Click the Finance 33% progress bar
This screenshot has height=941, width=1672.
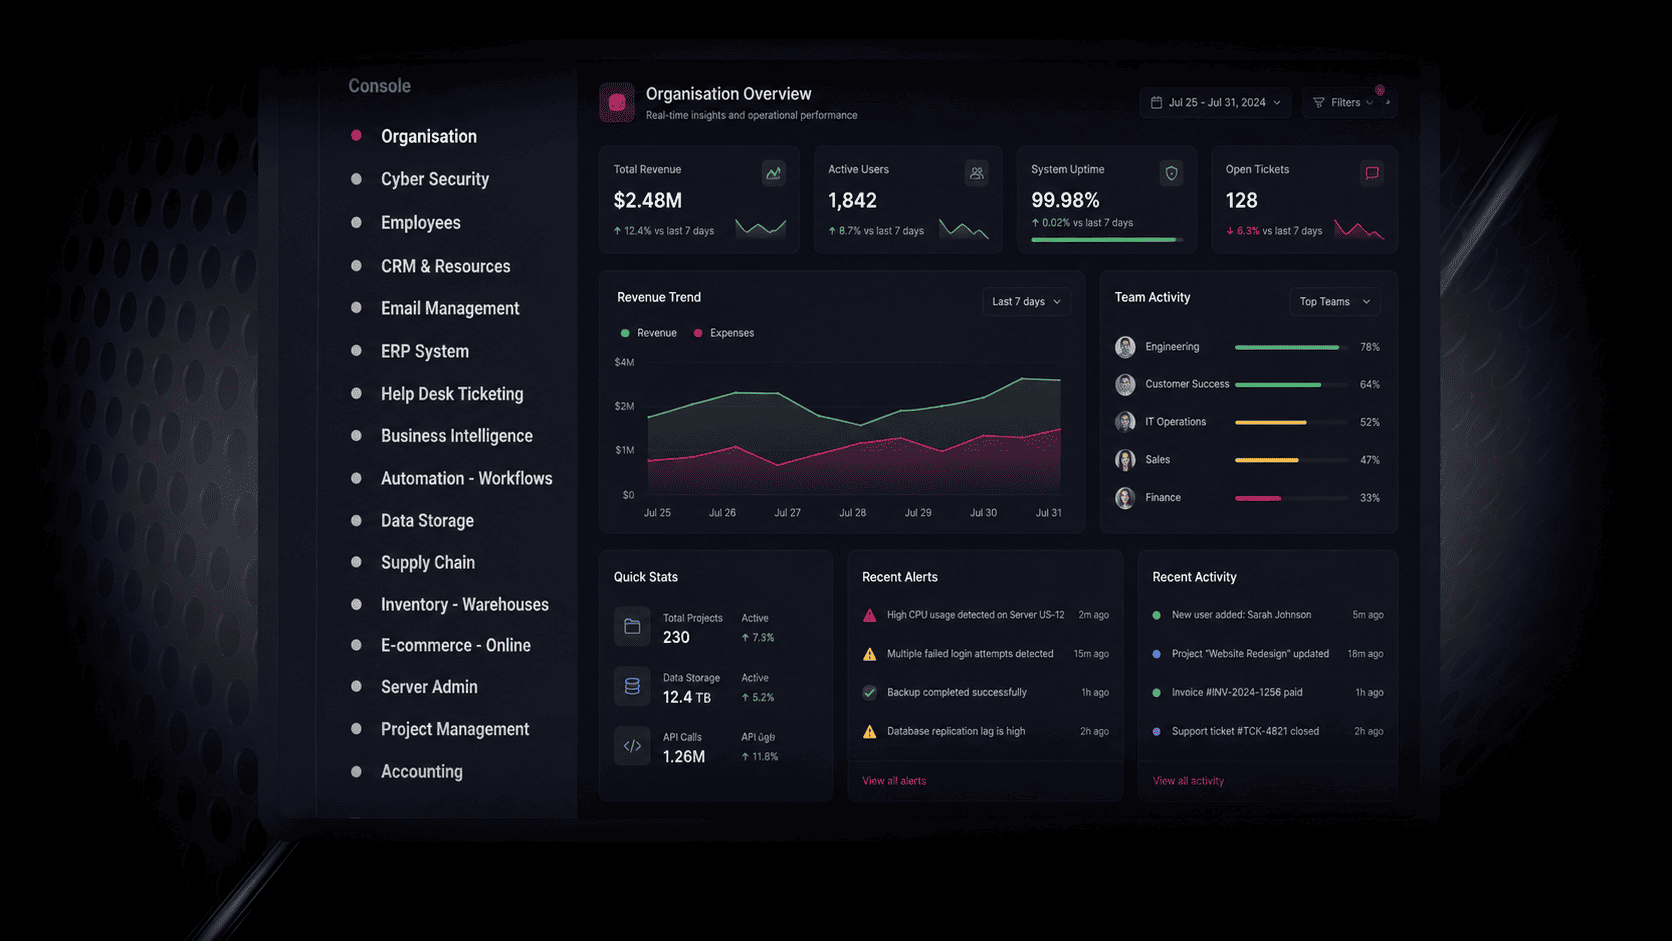click(1291, 498)
